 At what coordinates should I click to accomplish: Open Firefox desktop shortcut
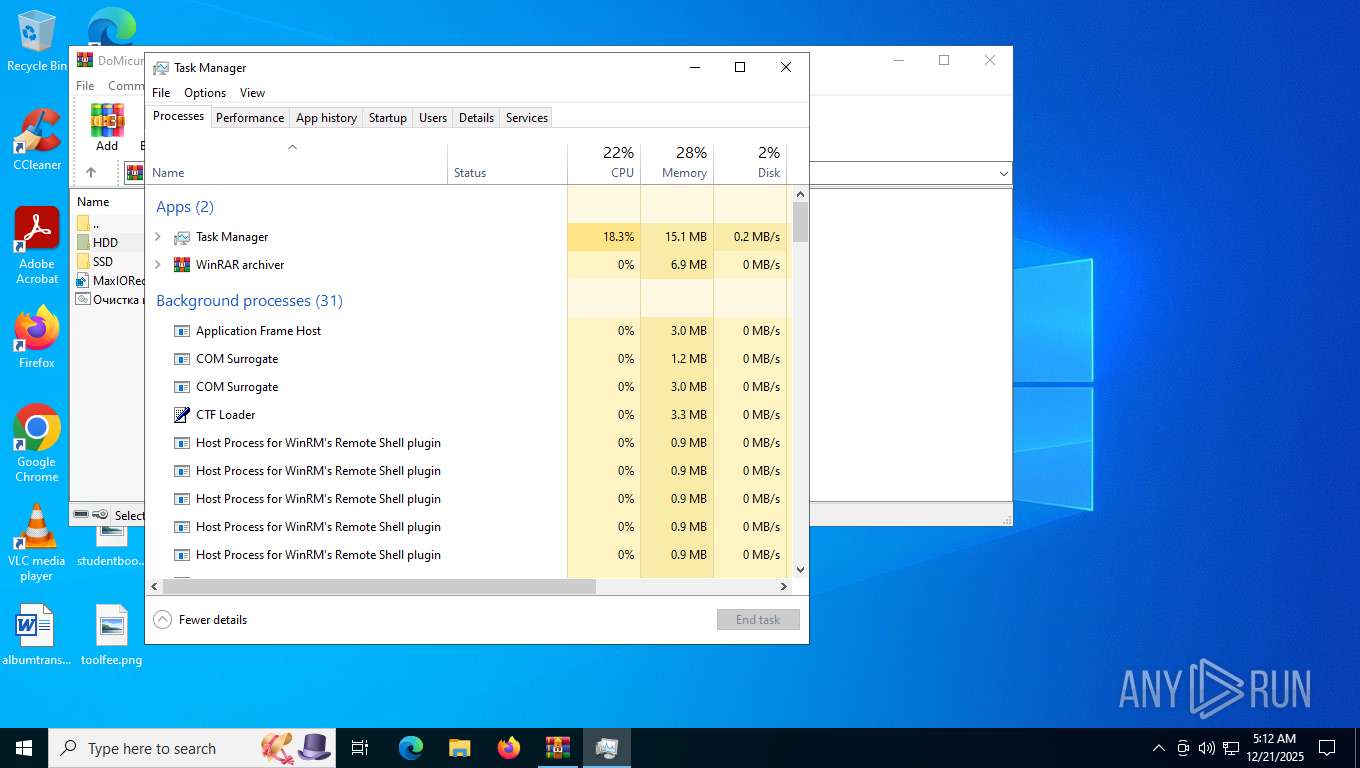click(37, 338)
